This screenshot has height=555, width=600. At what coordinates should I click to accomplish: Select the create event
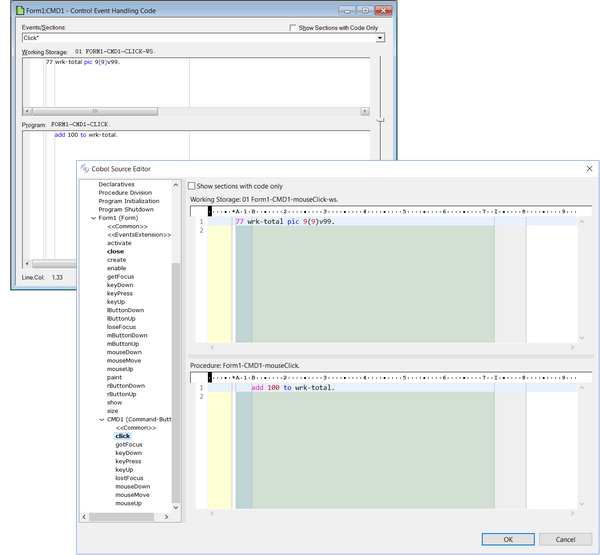pos(116,260)
